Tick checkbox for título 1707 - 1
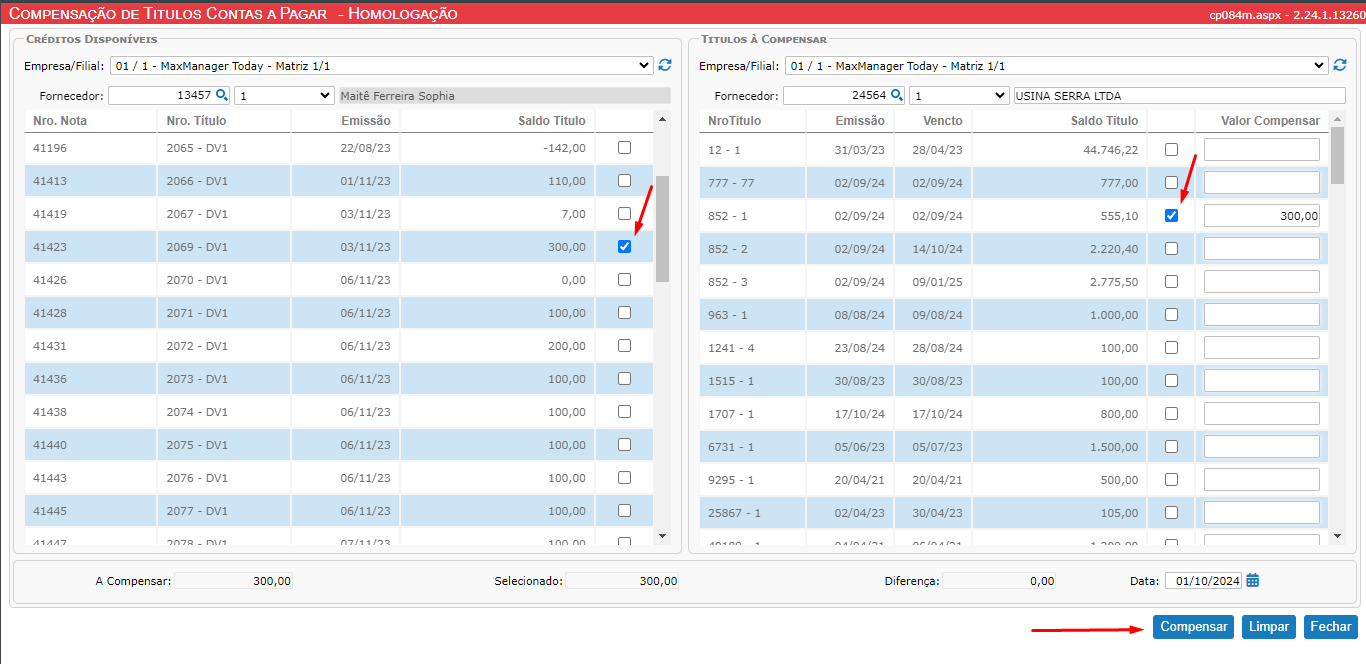The width and height of the screenshot is (1366, 664). (1171, 413)
